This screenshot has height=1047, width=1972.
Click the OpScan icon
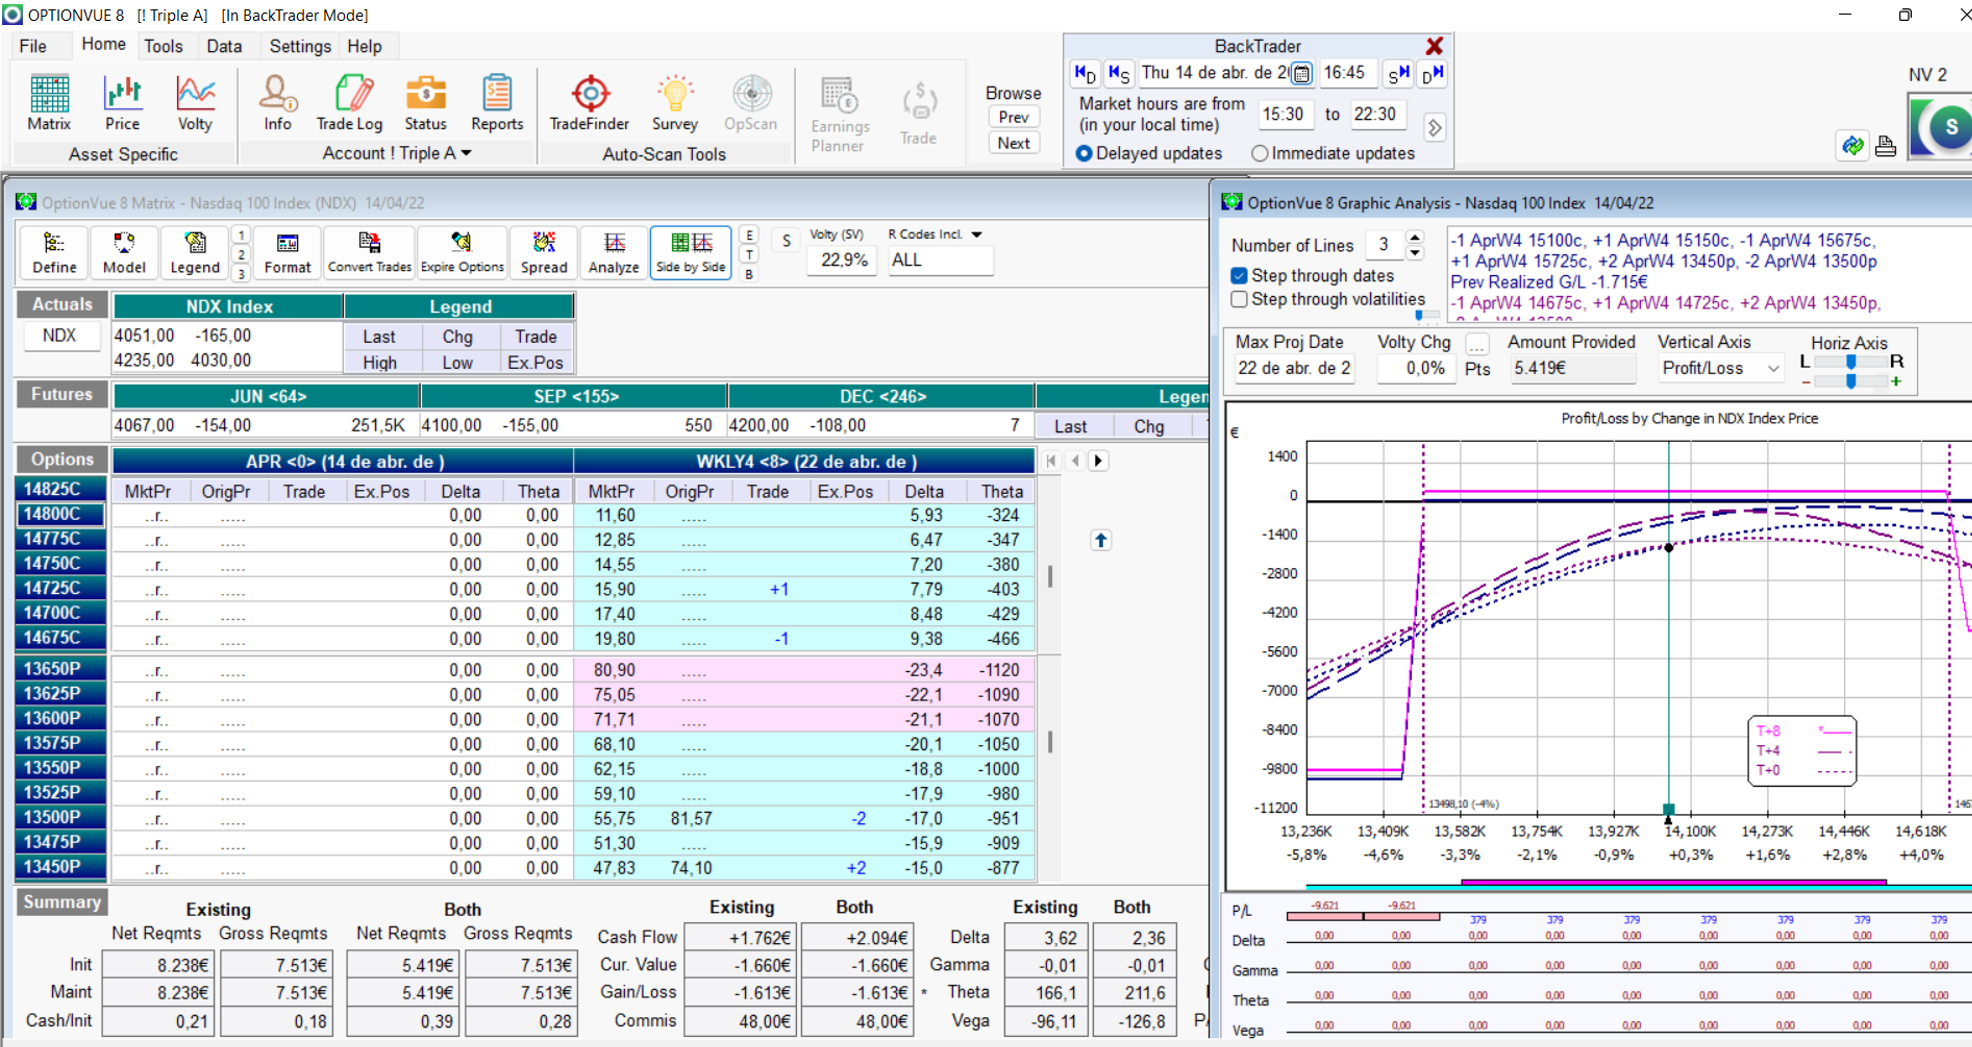[750, 102]
